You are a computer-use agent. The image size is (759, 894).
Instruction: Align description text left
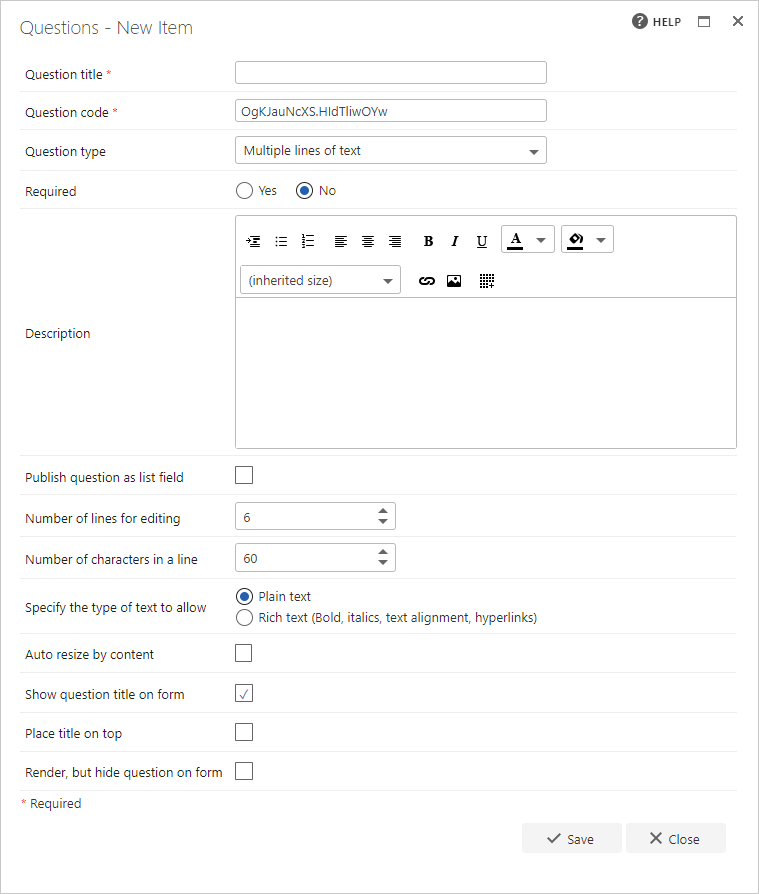pyautogui.click(x=340, y=241)
